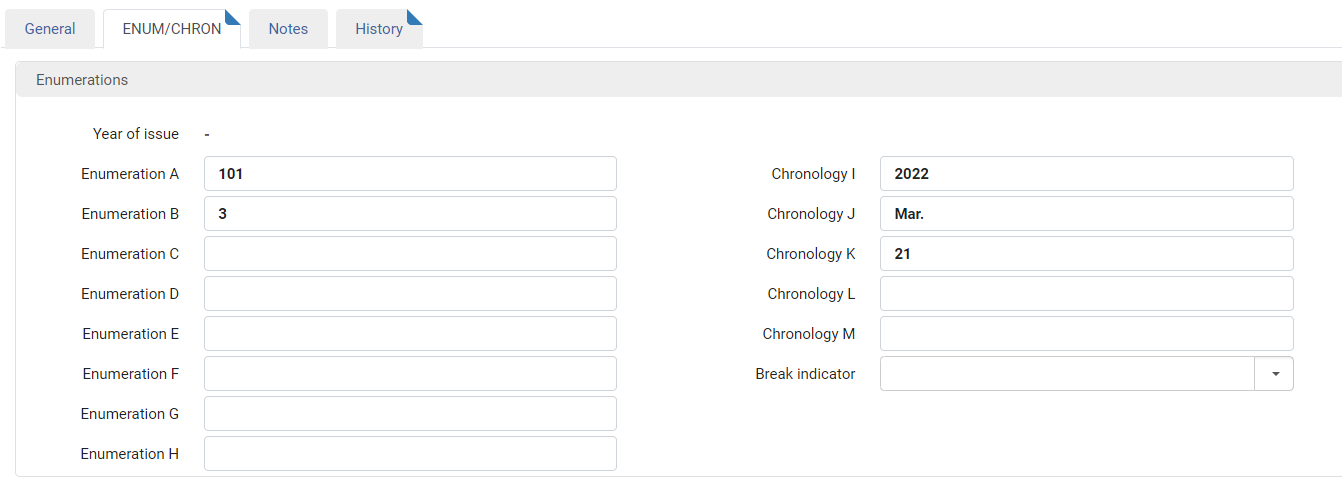Select the ENUM/CHRON tab
Screen dimensions: 1342x487
pos(172,29)
